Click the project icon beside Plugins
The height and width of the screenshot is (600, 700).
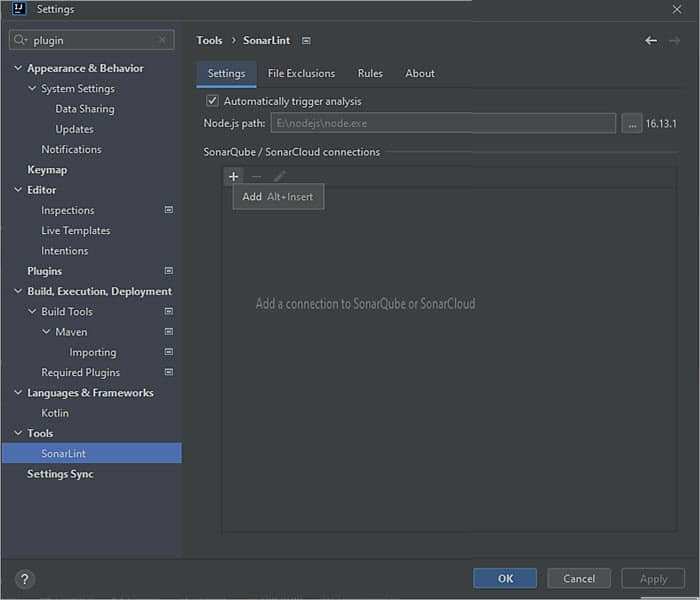[x=169, y=271]
